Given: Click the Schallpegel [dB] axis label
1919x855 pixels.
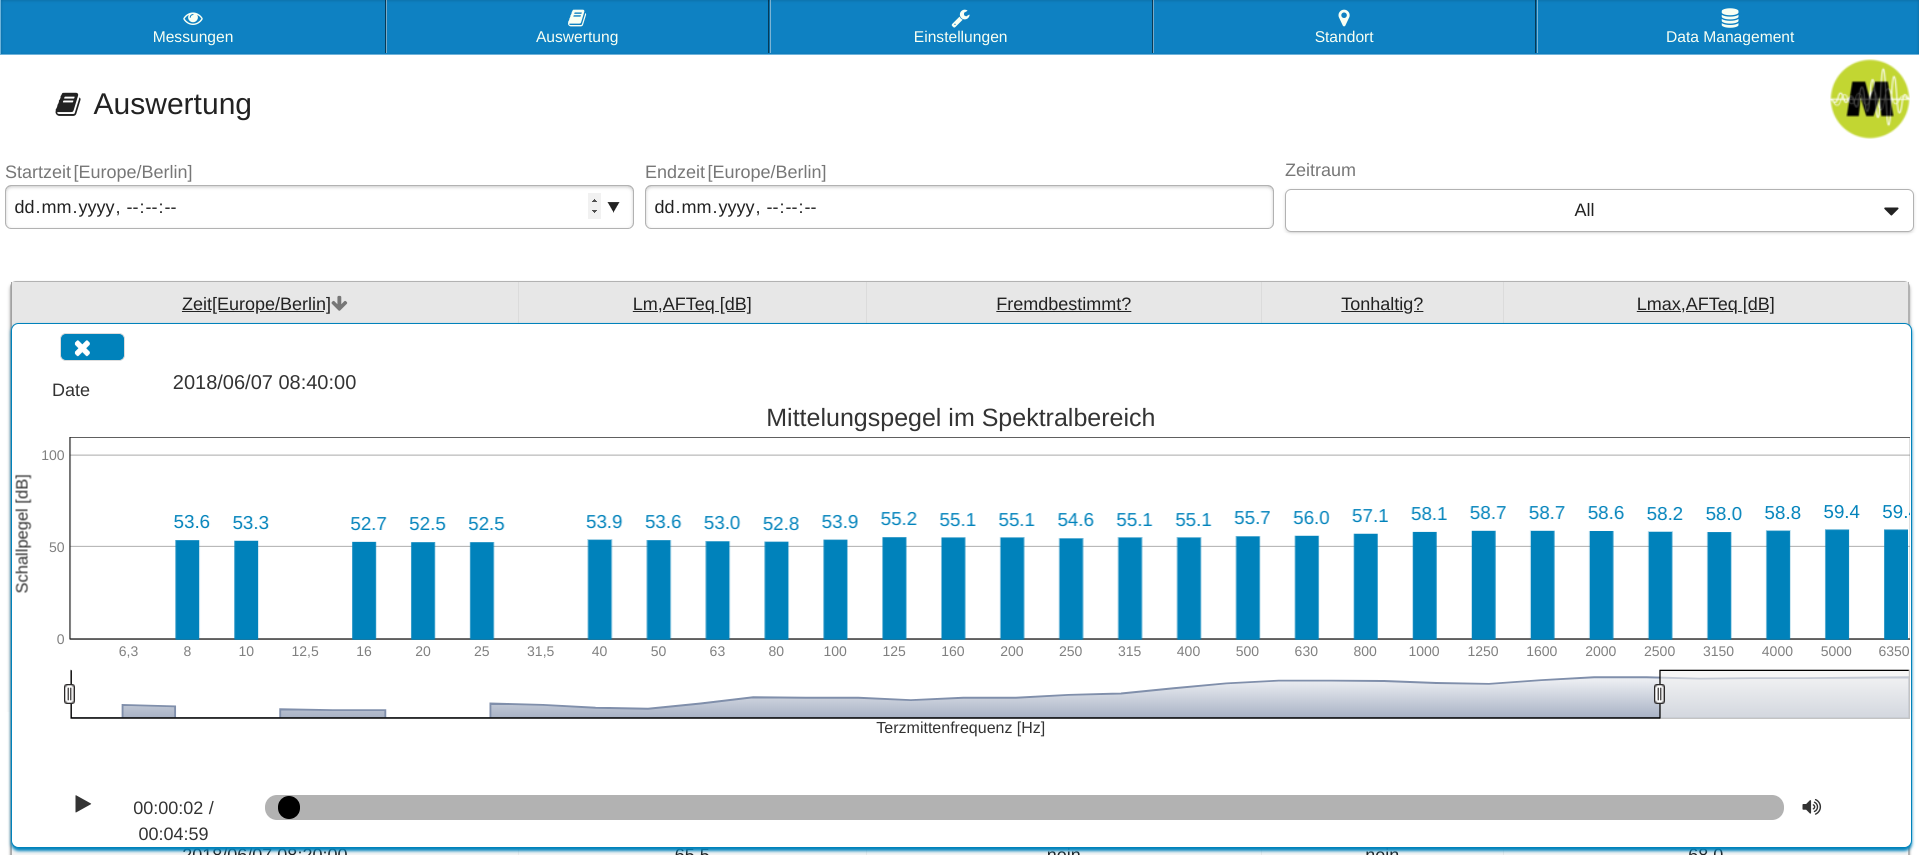Looking at the screenshot, I should 22,534.
